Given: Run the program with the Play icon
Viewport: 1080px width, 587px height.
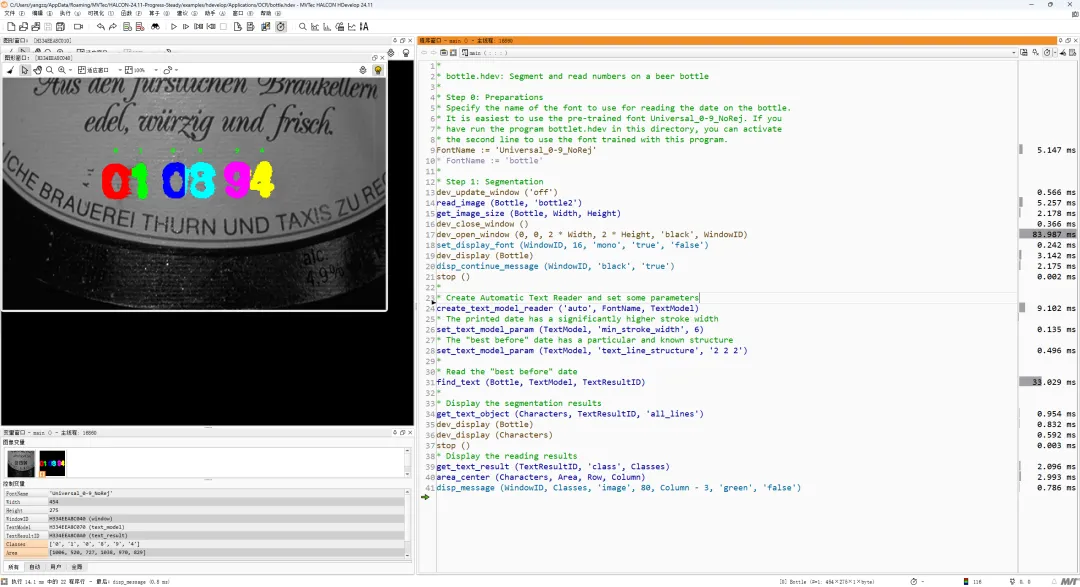Looking at the screenshot, I should tap(174, 27).
